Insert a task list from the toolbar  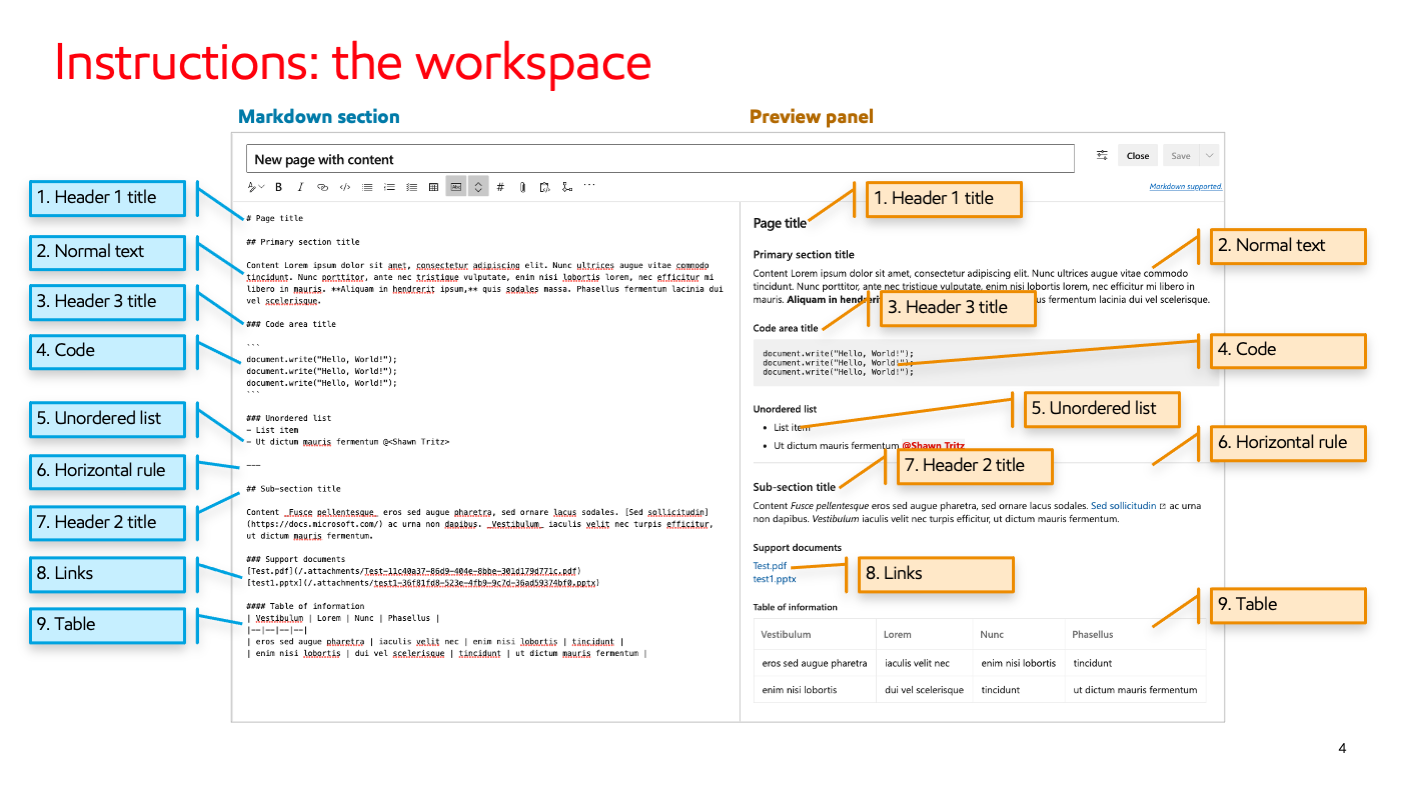click(x=411, y=187)
